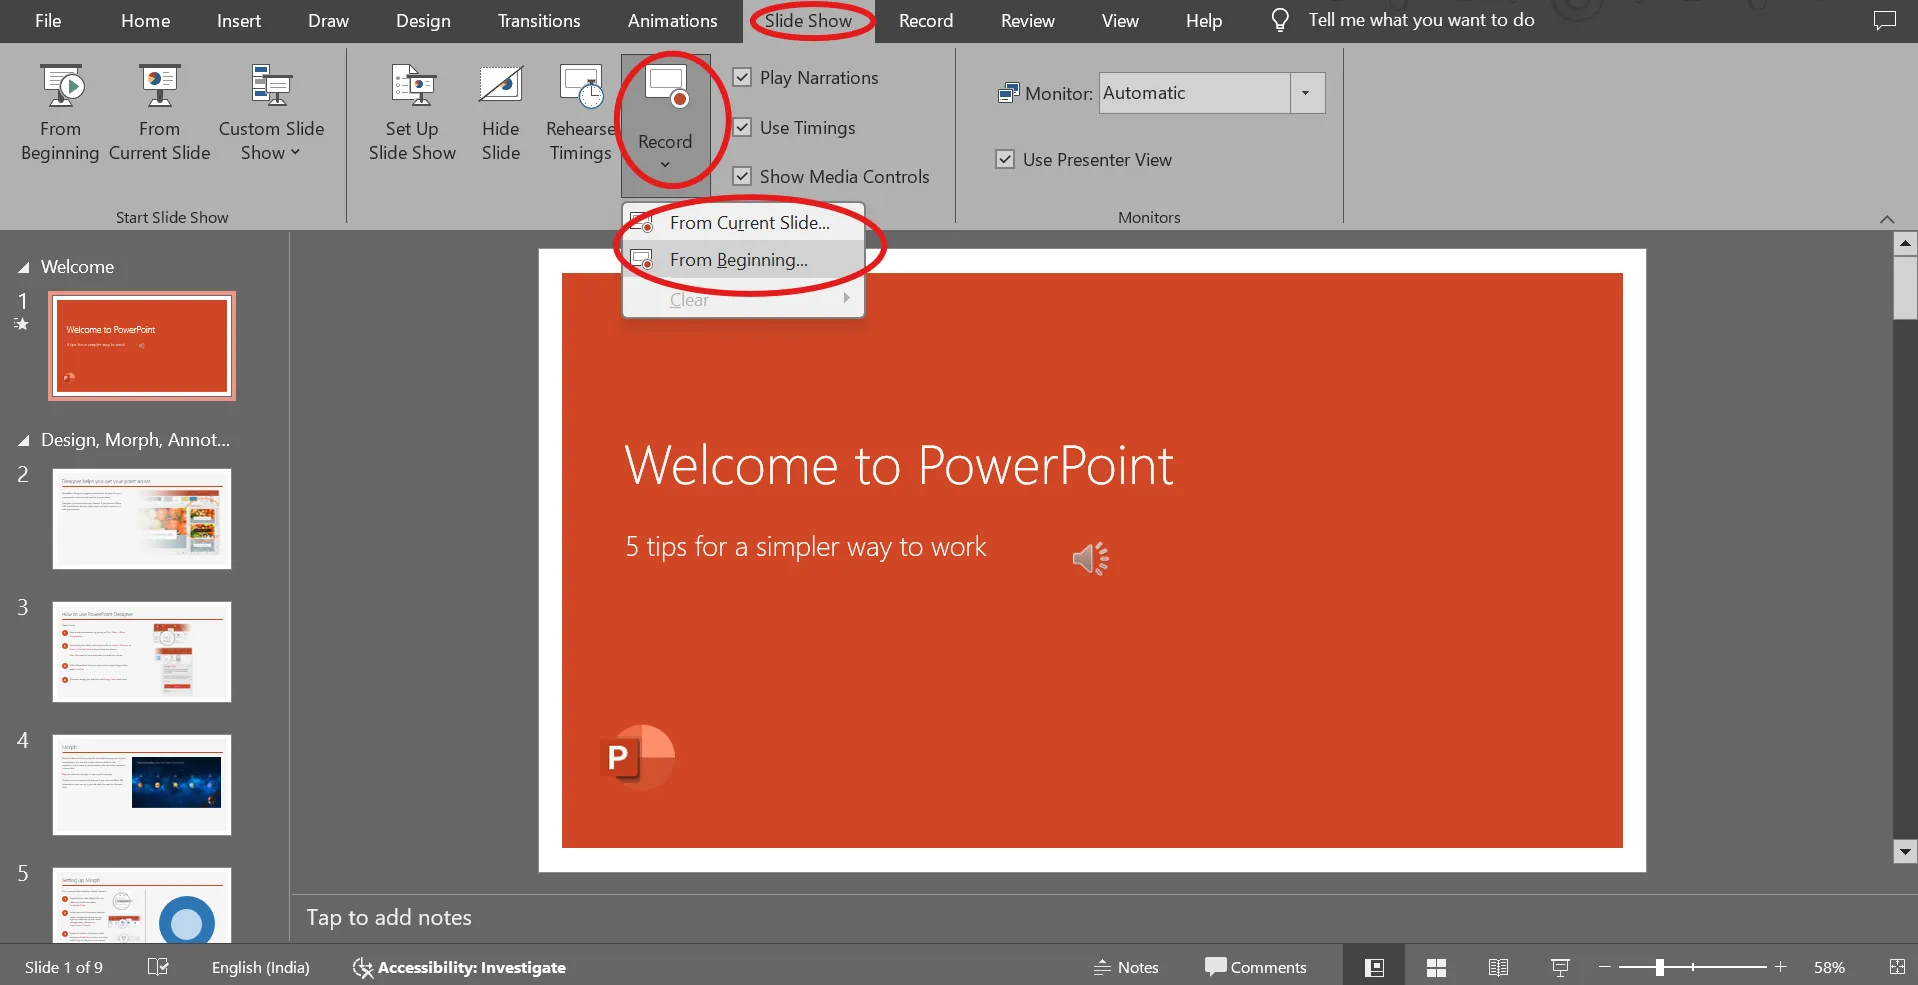Collapse the Welcome section
The width and height of the screenshot is (1918, 985).
point(23,268)
